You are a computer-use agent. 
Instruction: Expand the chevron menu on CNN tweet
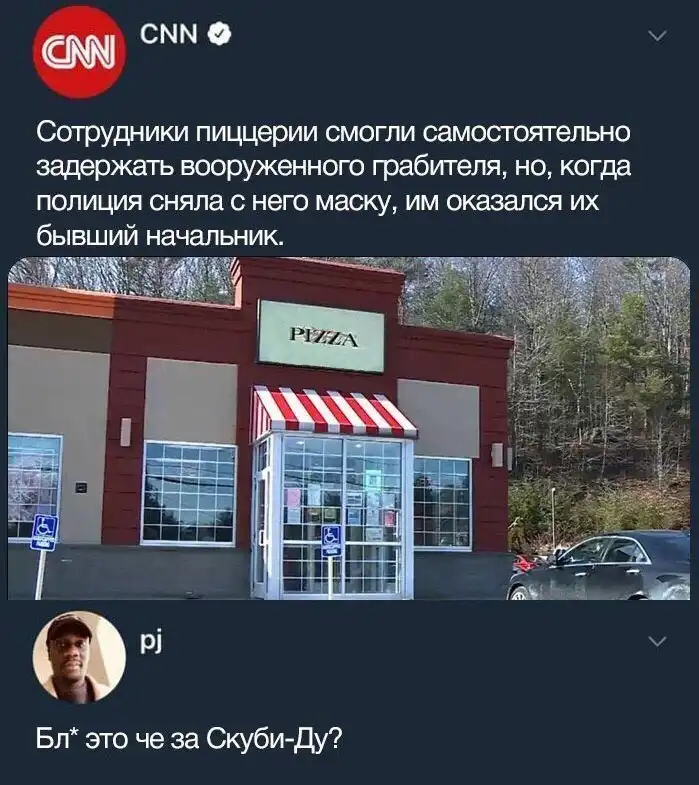(x=657, y=36)
